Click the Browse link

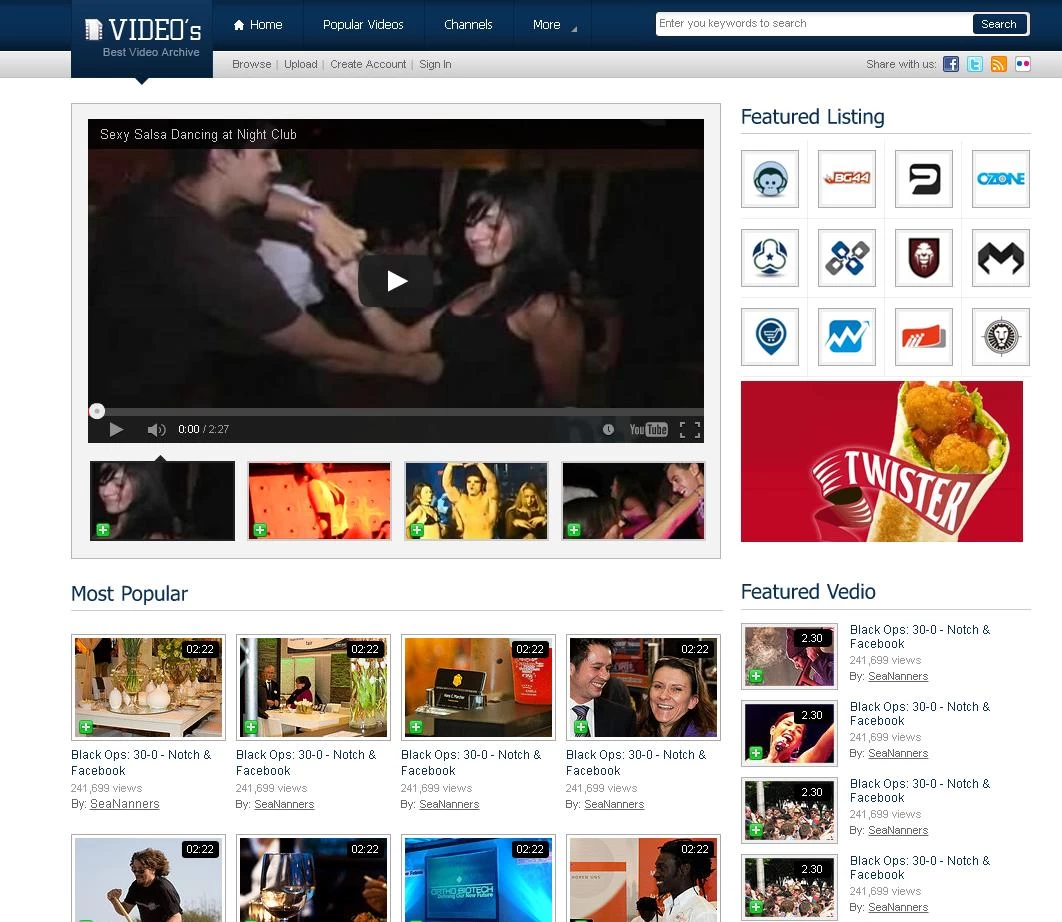click(251, 64)
